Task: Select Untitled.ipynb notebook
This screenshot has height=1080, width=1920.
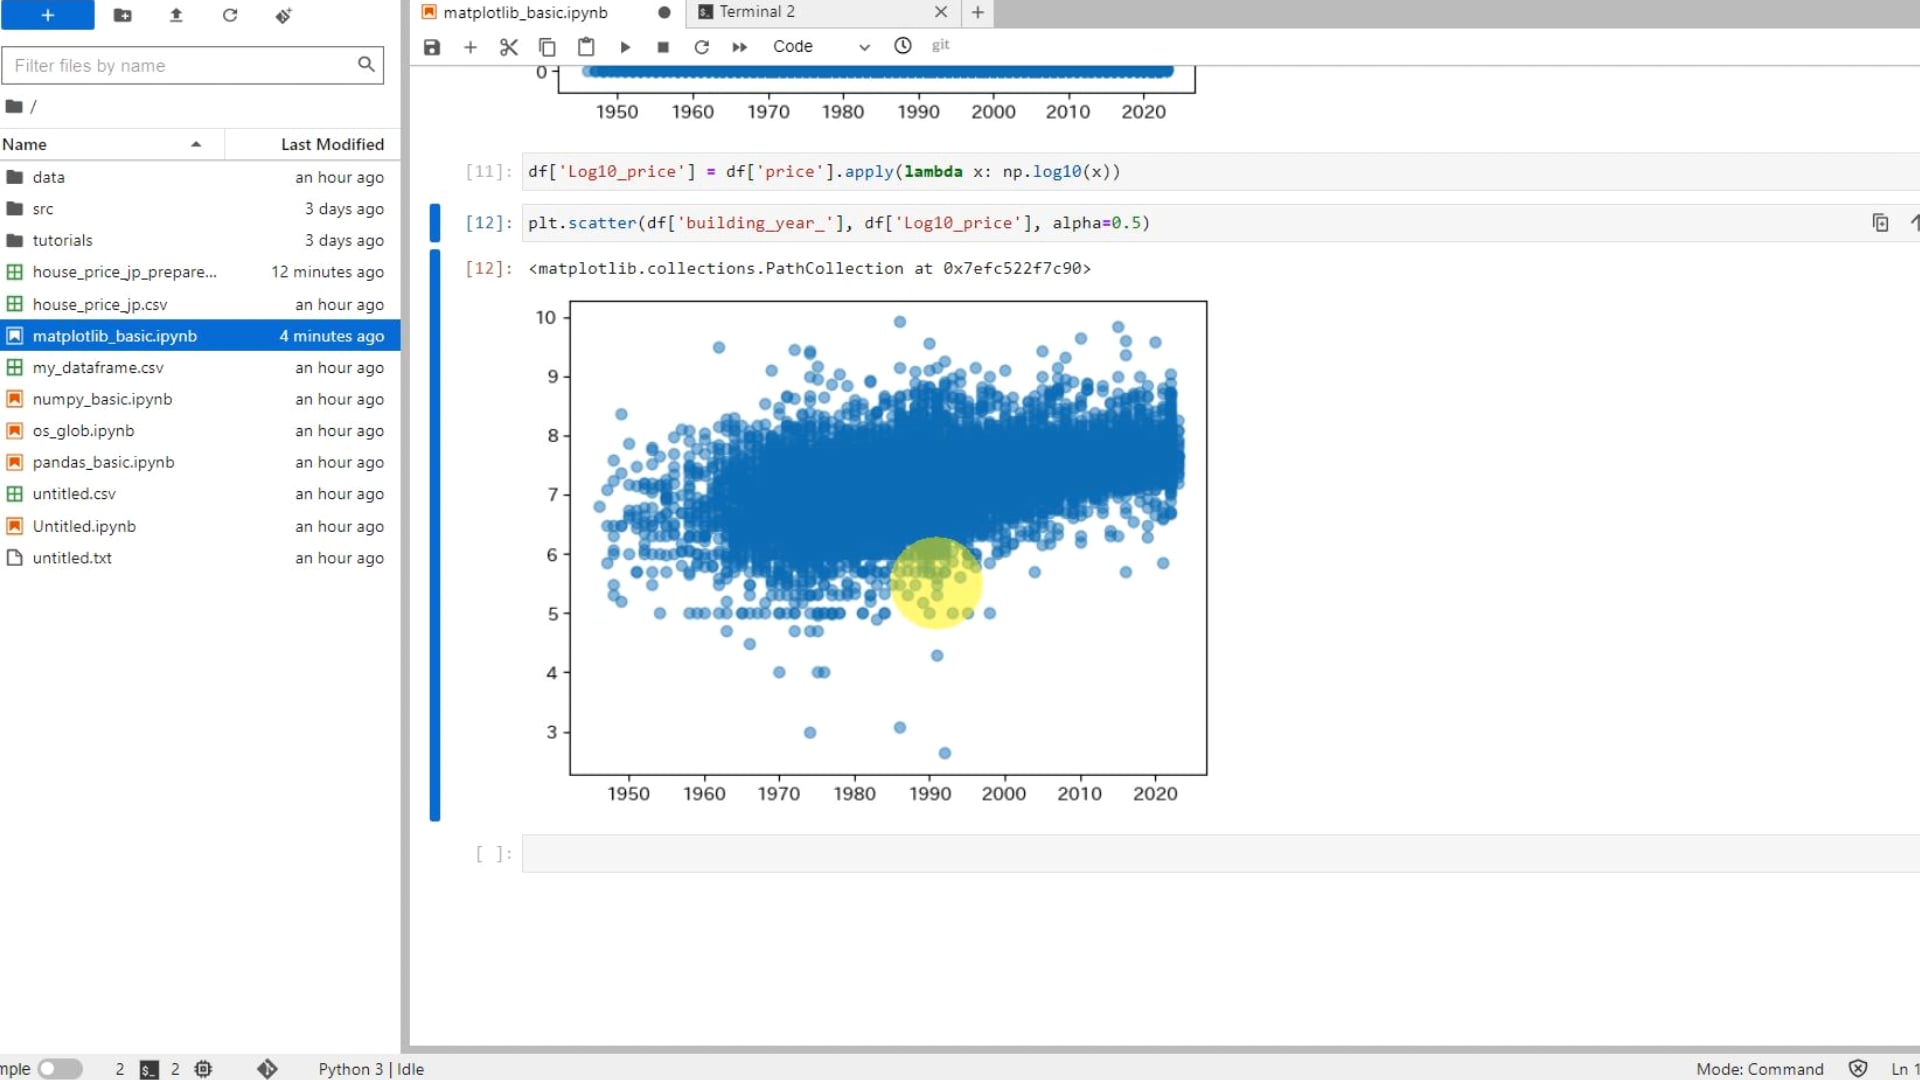Action: pos(200,526)
